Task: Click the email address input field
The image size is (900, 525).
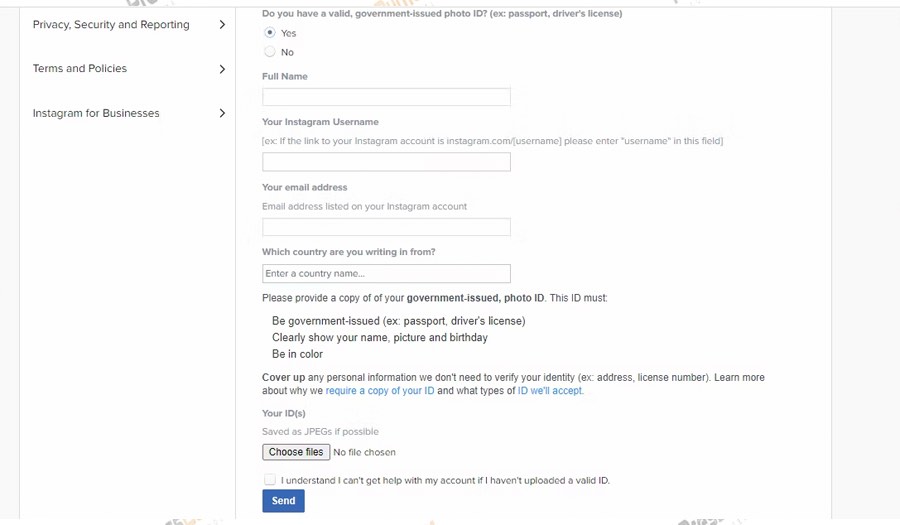Action: tap(386, 227)
